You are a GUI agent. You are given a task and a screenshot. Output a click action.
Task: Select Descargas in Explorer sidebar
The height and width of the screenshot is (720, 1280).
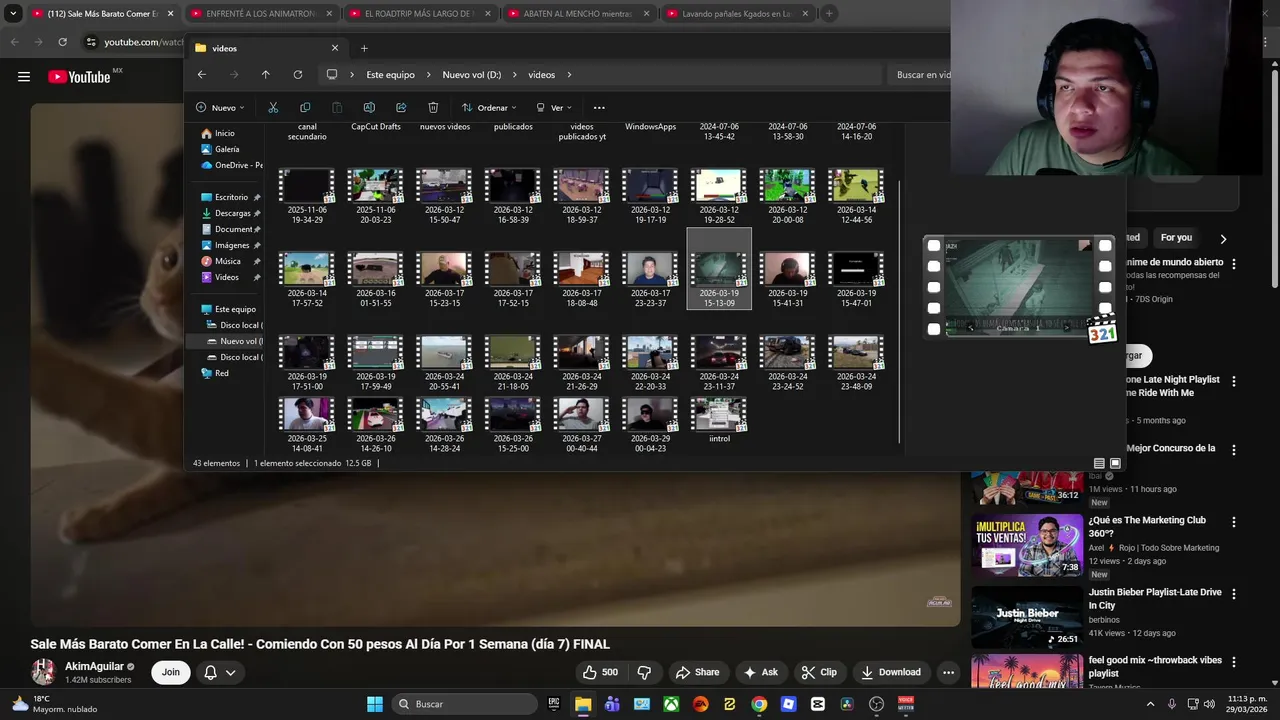[232, 213]
